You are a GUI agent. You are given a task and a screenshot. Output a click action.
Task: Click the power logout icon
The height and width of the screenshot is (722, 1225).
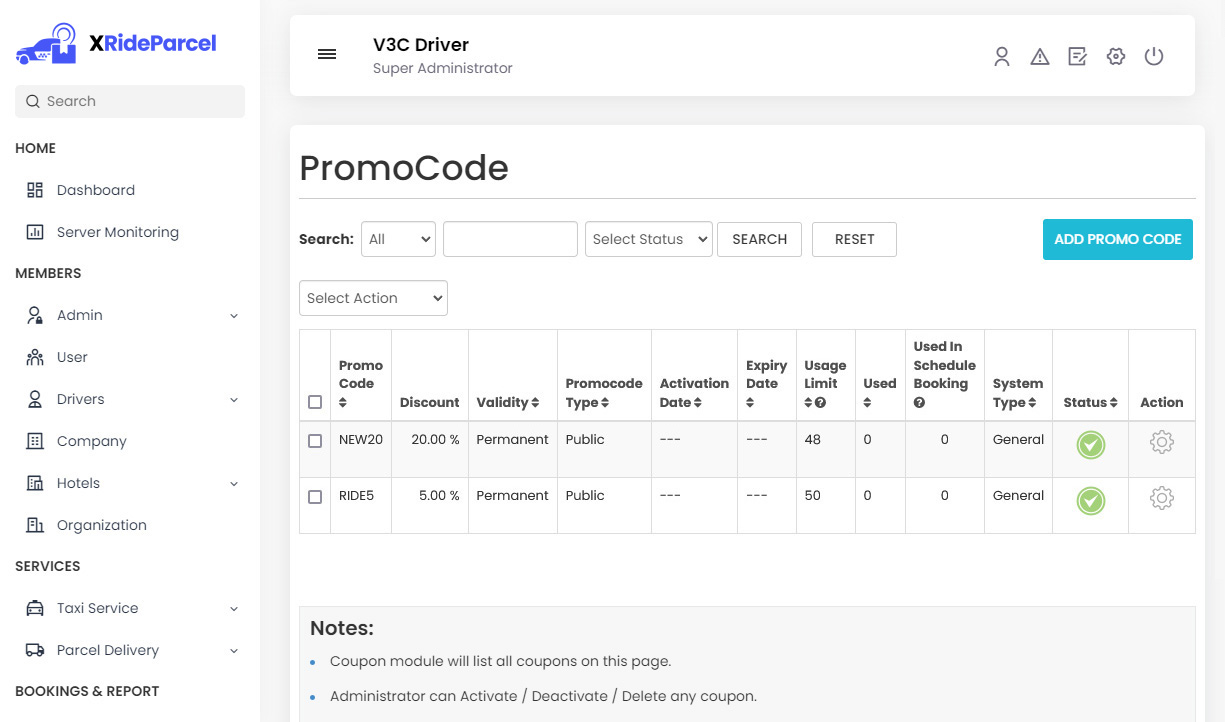[x=1154, y=57]
